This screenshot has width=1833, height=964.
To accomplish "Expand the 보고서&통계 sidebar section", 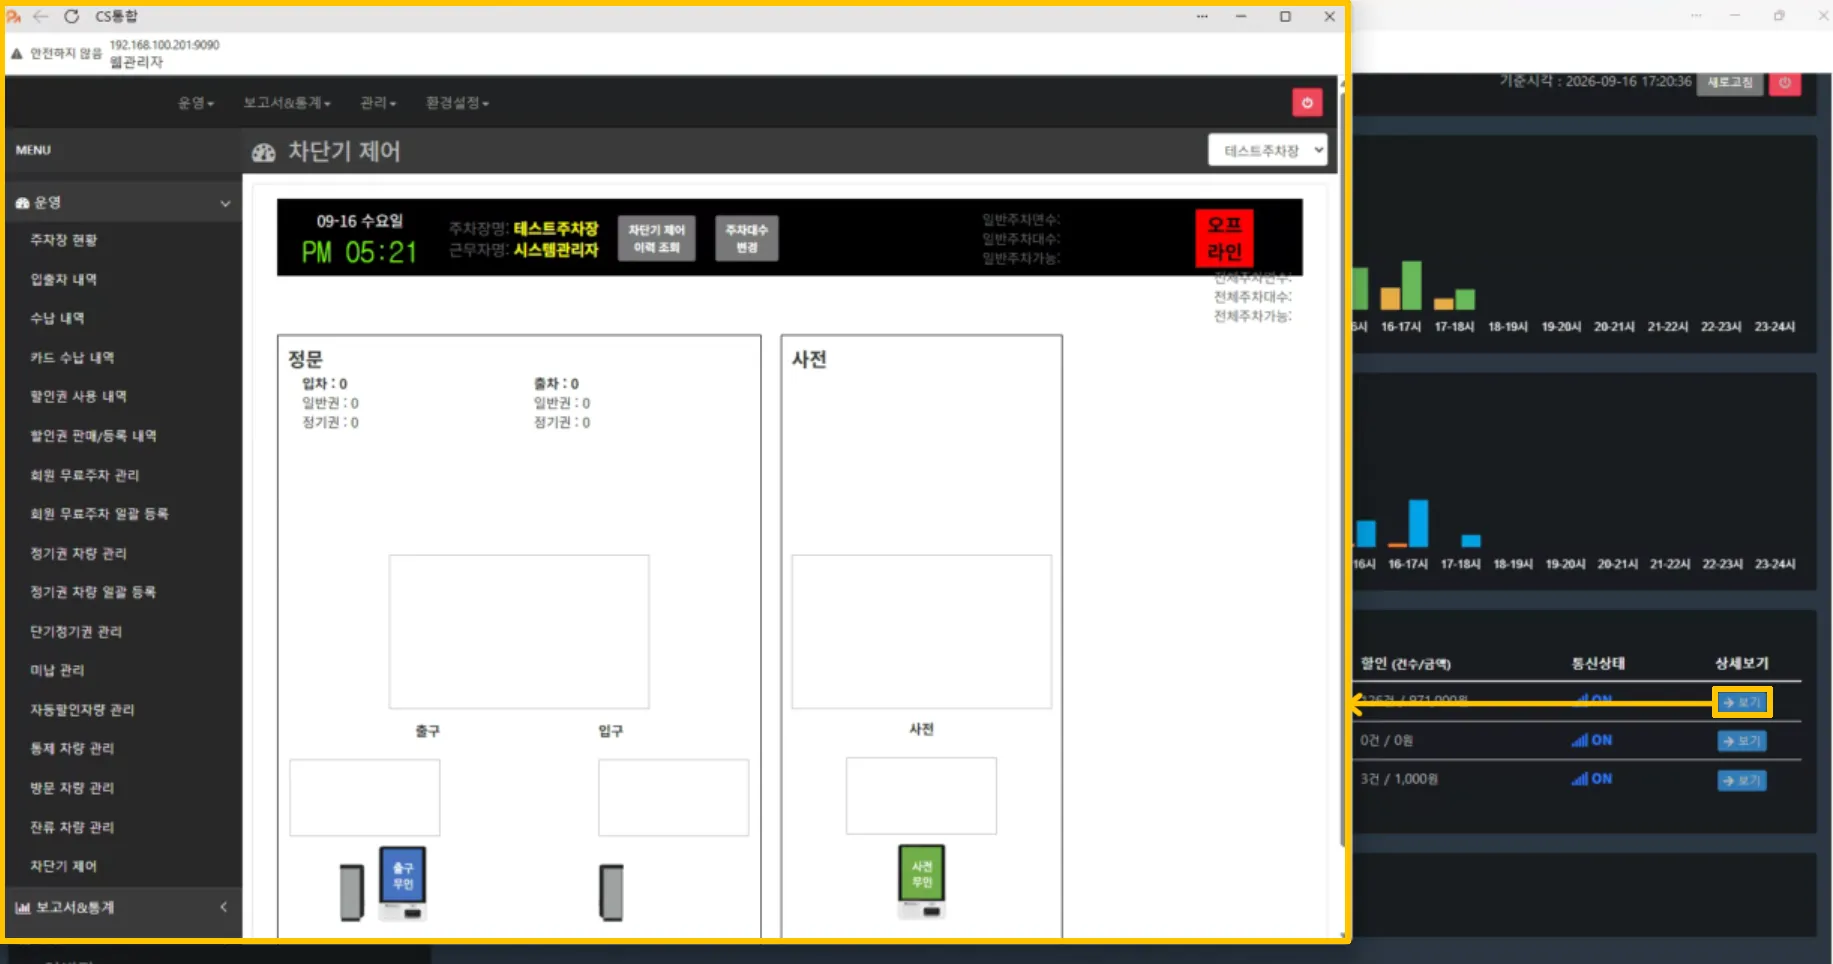I will 122,907.
